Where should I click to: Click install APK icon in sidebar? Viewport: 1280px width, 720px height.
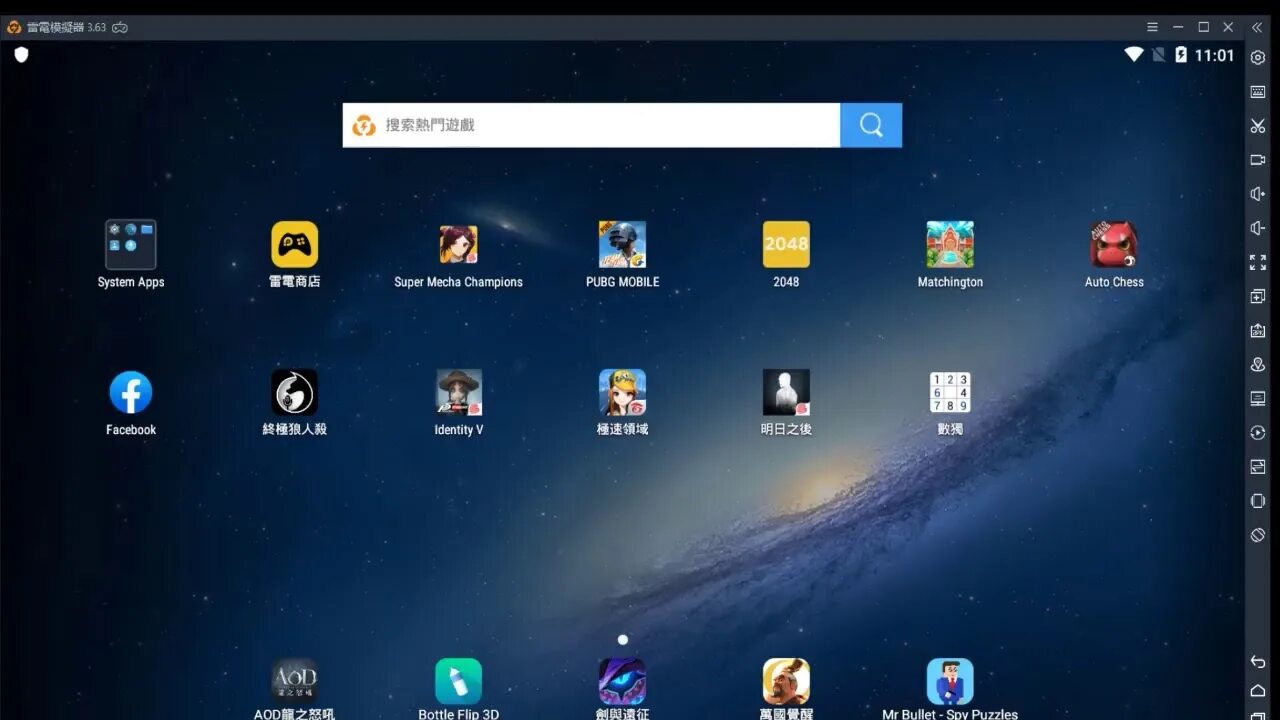click(x=1258, y=330)
